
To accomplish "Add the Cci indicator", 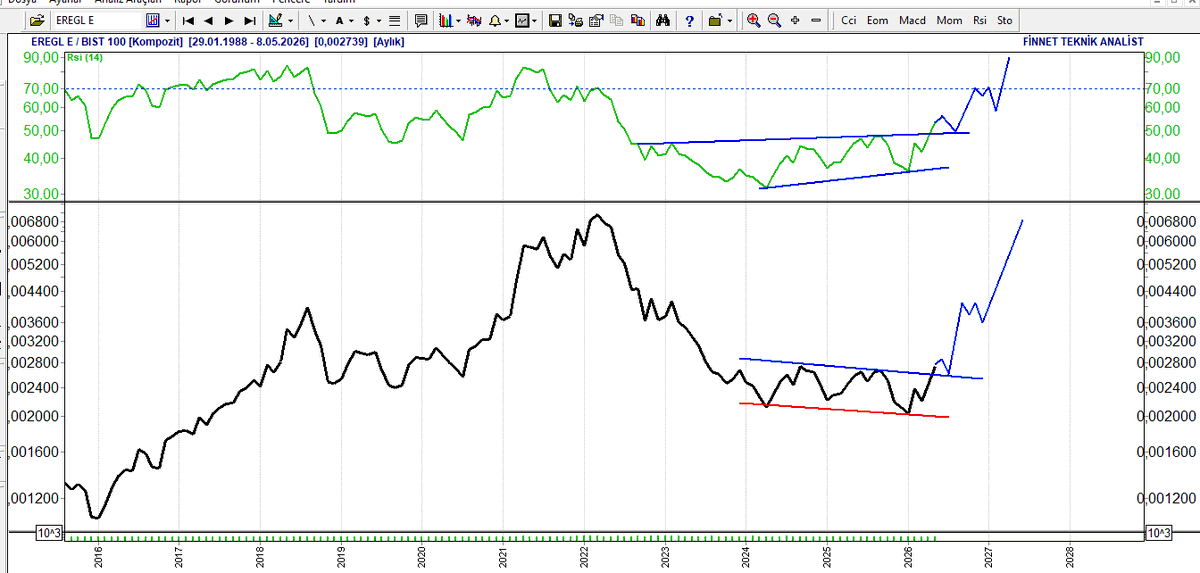I will tap(848, 20).
